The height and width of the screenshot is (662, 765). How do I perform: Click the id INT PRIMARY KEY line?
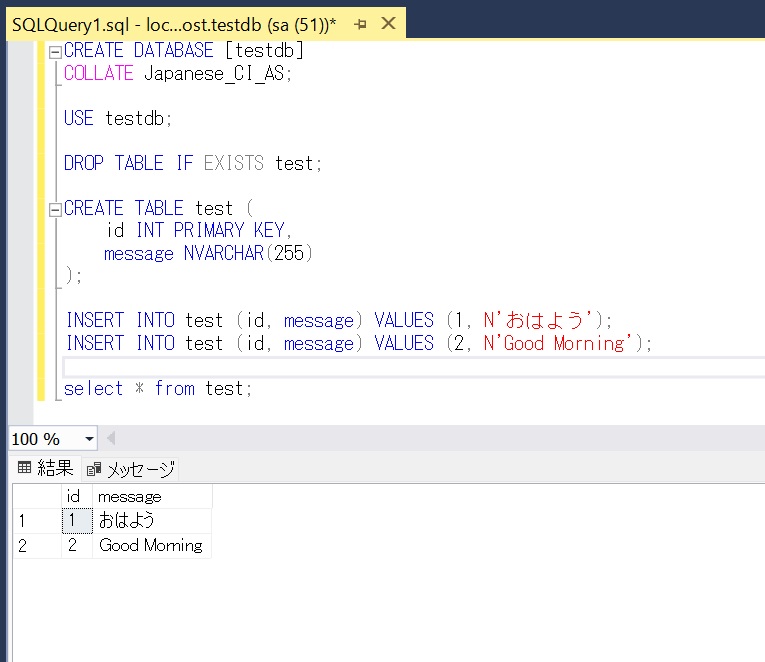[199, 230]
